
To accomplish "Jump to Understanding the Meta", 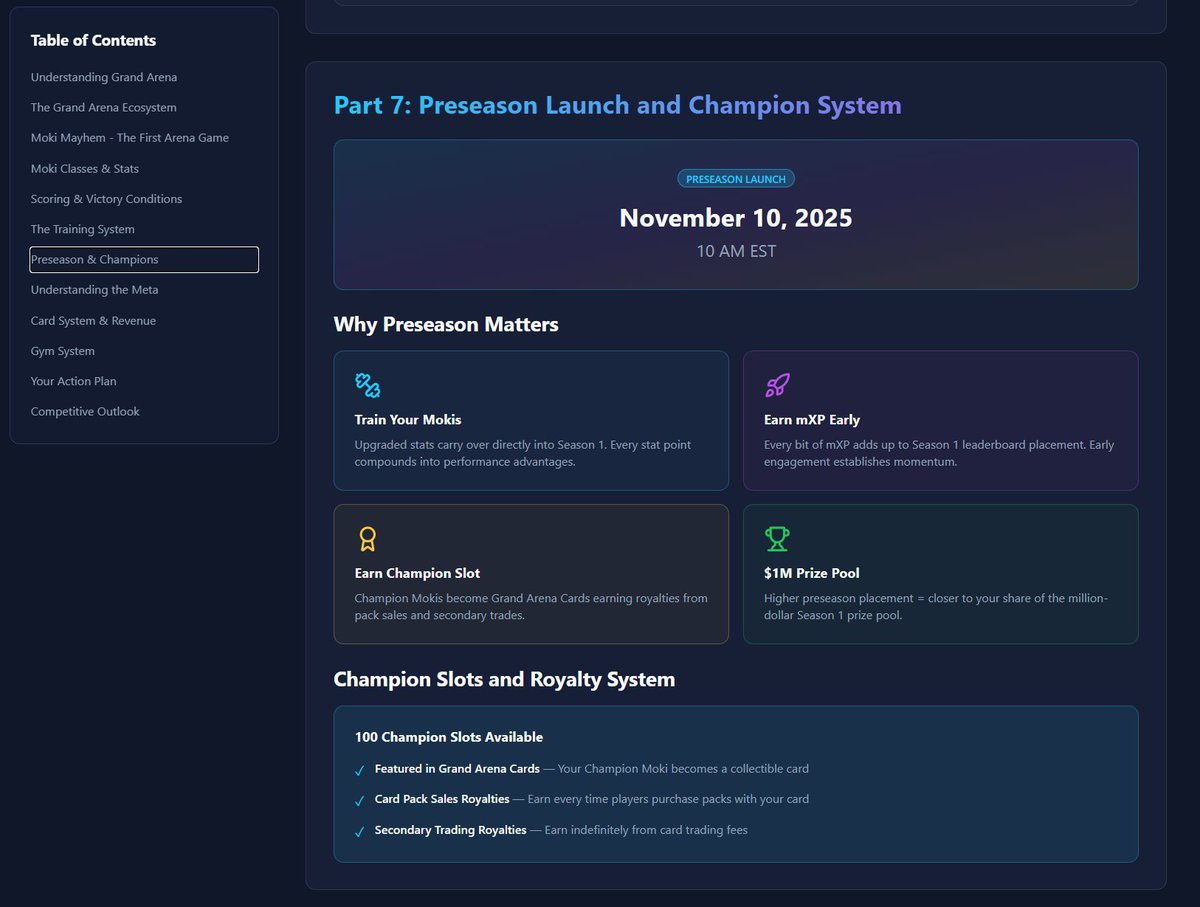I will click(x=94, y=290).
